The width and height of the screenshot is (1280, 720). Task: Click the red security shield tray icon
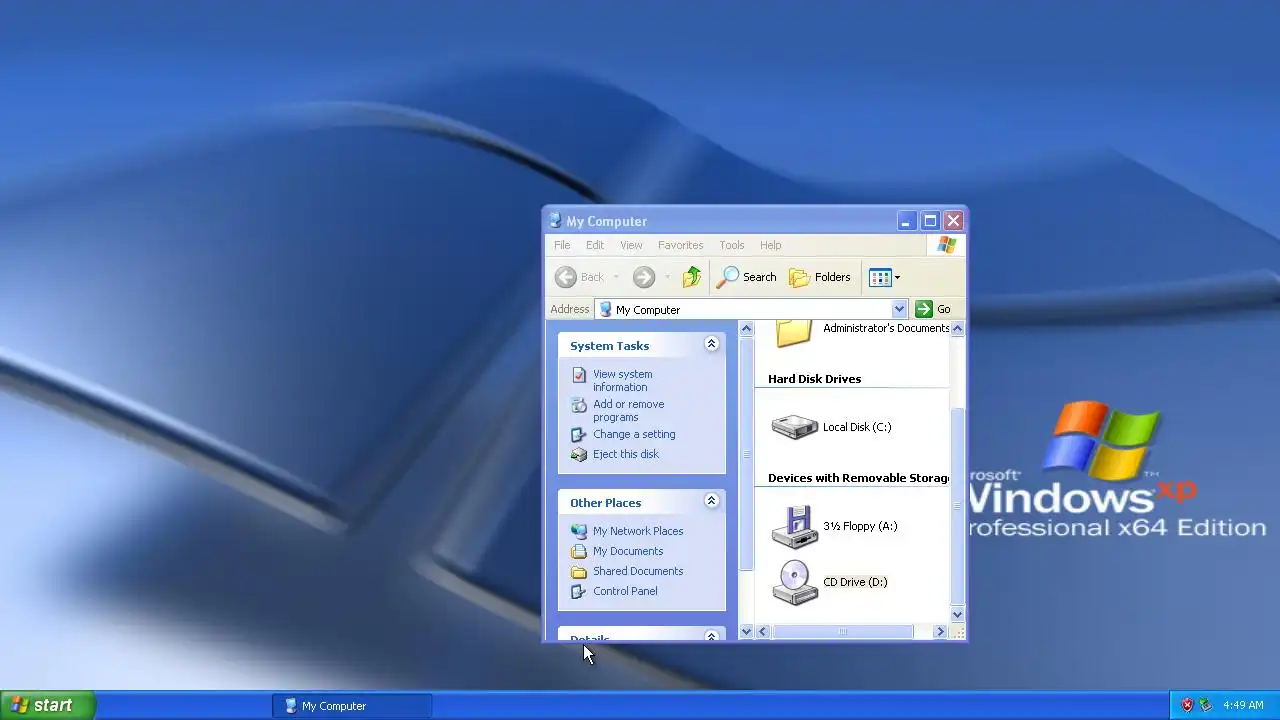[x=1187, y=705]
